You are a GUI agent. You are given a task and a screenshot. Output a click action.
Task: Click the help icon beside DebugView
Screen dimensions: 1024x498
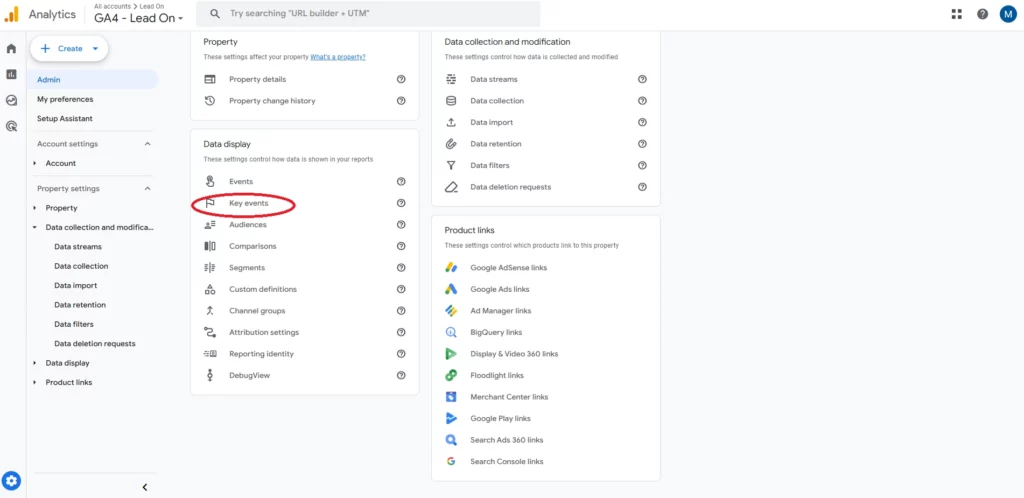401,375
